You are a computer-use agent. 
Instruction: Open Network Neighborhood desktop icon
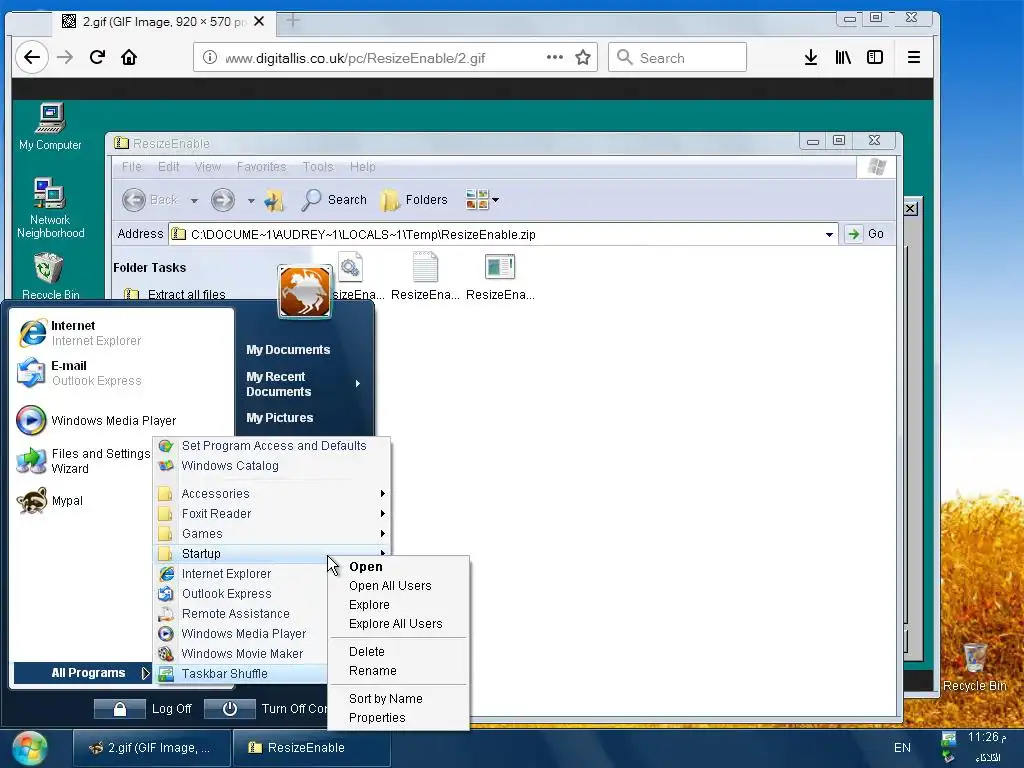pos(50,208)
